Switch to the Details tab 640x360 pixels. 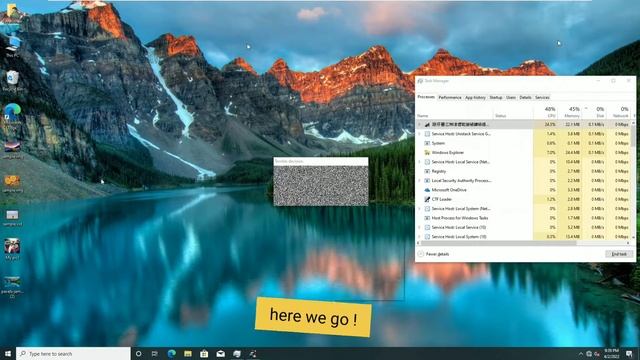click(525, 97)
